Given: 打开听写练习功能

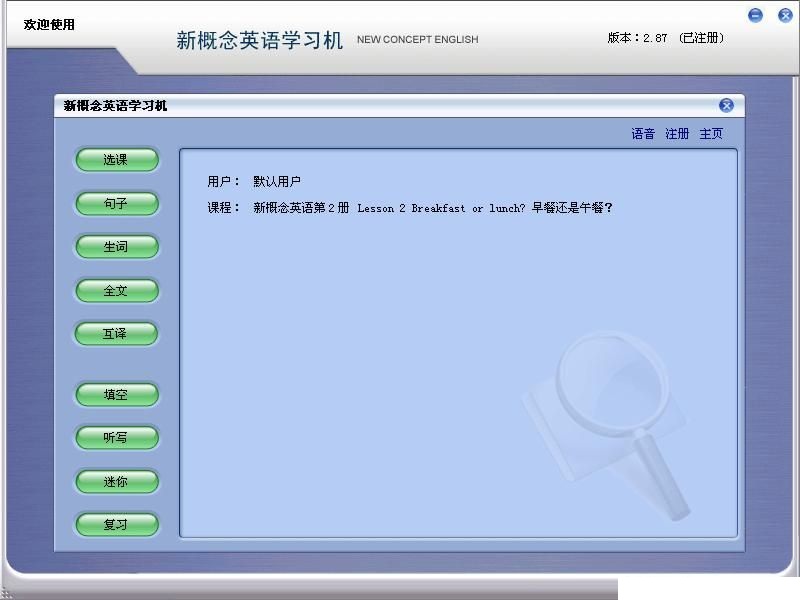Looking at the screenshot, I should [x=116, y=438].
